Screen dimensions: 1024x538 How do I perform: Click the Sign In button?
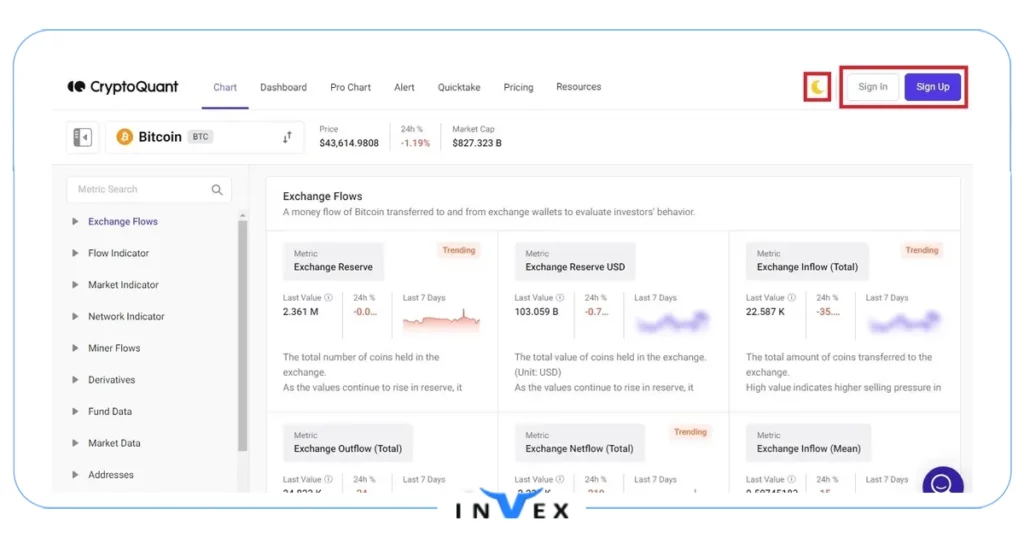pos(872,87)
